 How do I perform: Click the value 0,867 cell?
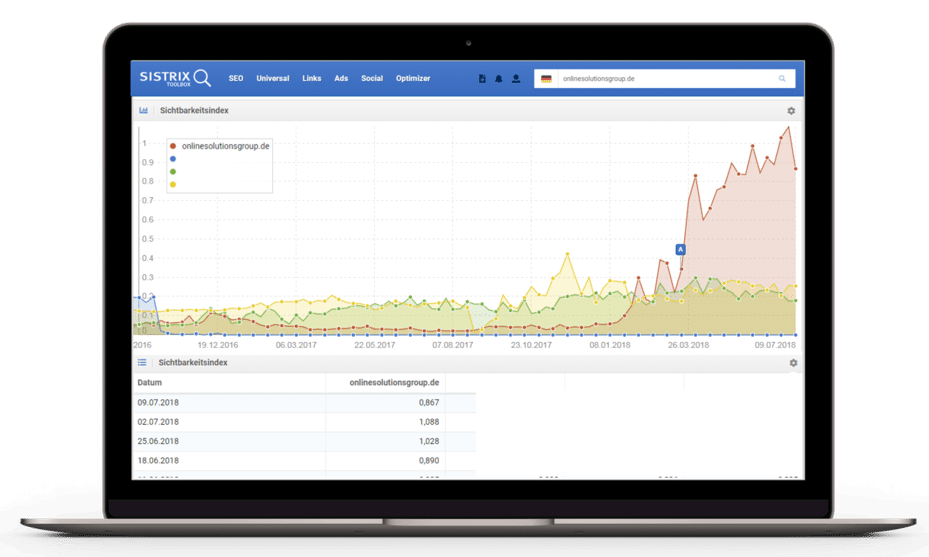point(429,402)
